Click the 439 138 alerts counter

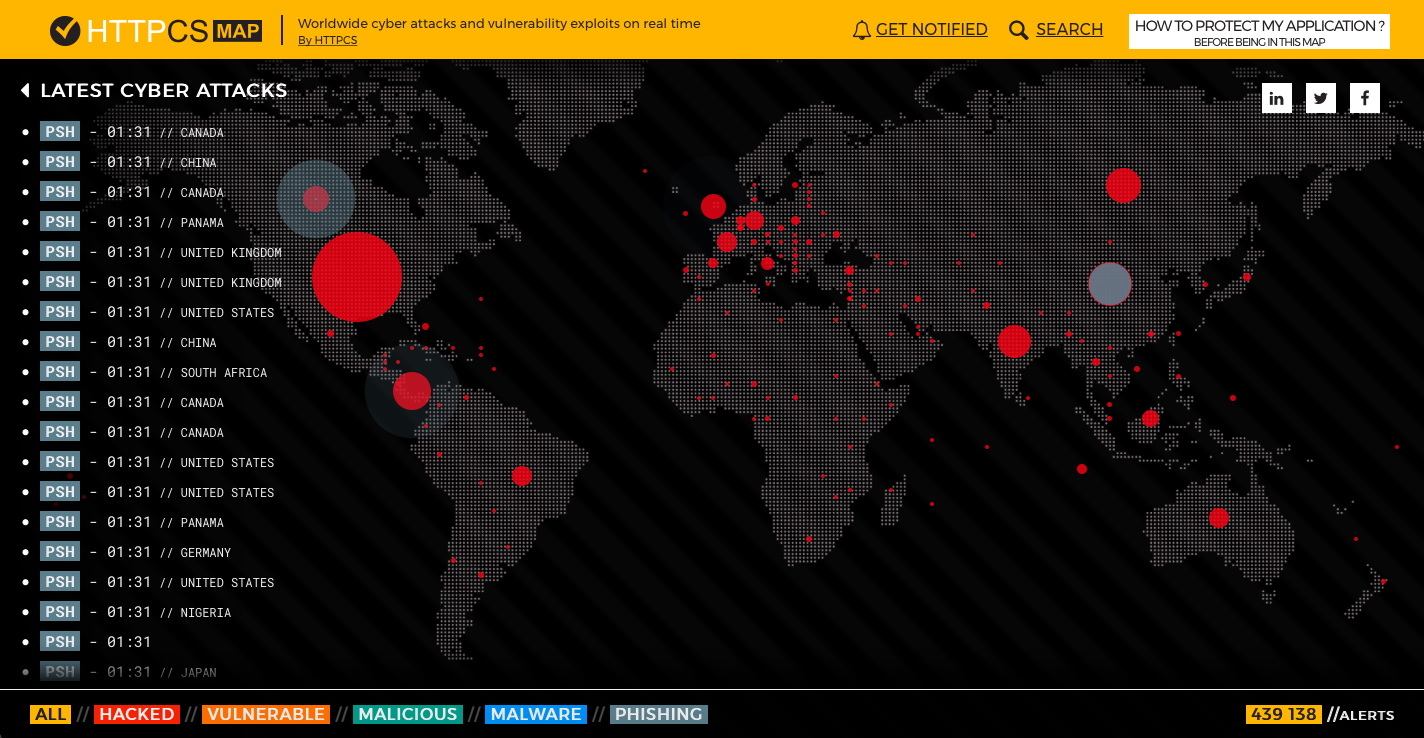click(1283, 714)
